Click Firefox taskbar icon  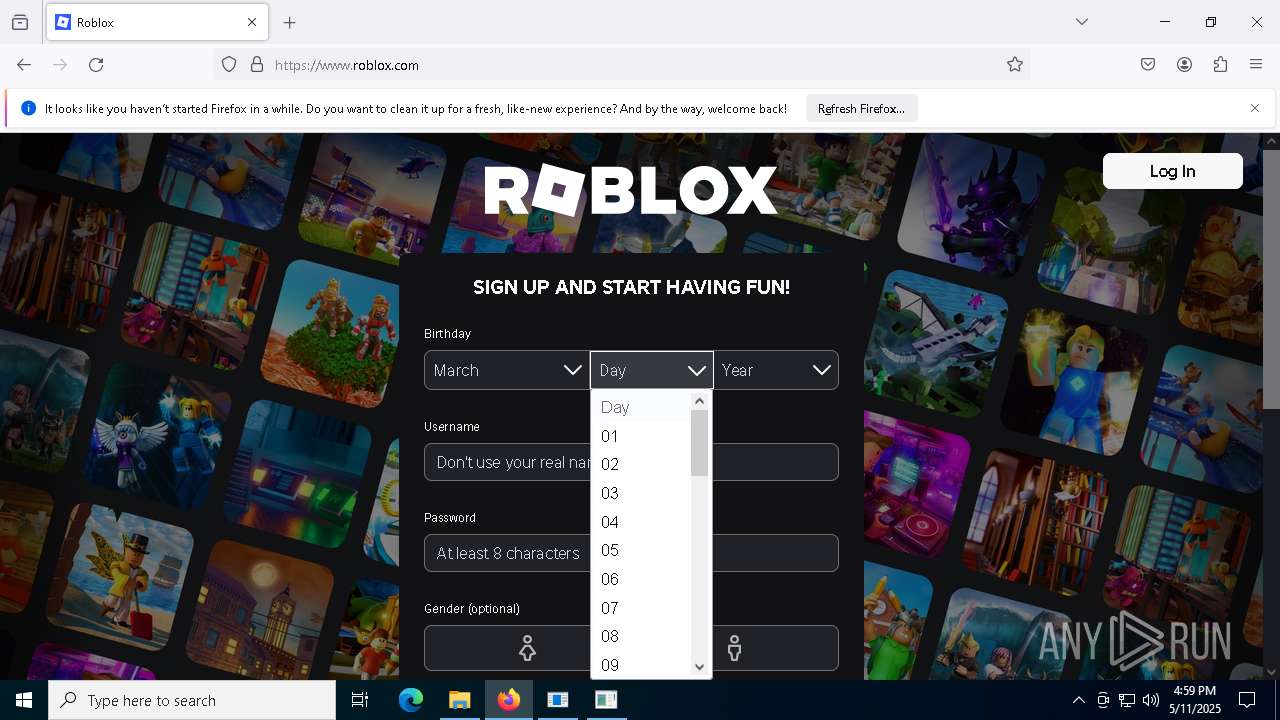coord(509,700)
